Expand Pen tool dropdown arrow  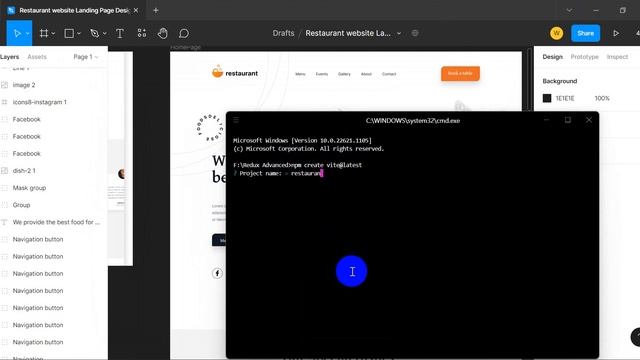[105, 33]
